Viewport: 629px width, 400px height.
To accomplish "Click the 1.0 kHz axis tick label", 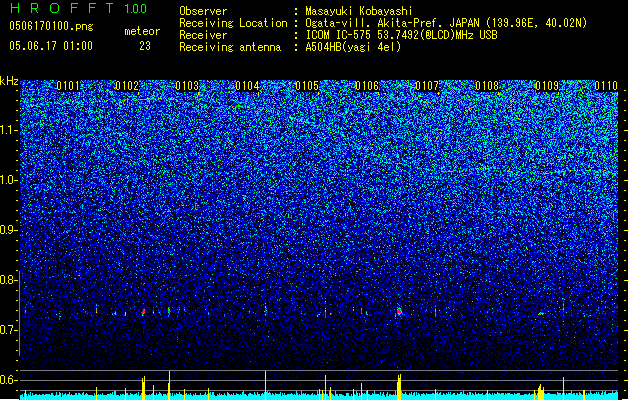I will 9,180.
